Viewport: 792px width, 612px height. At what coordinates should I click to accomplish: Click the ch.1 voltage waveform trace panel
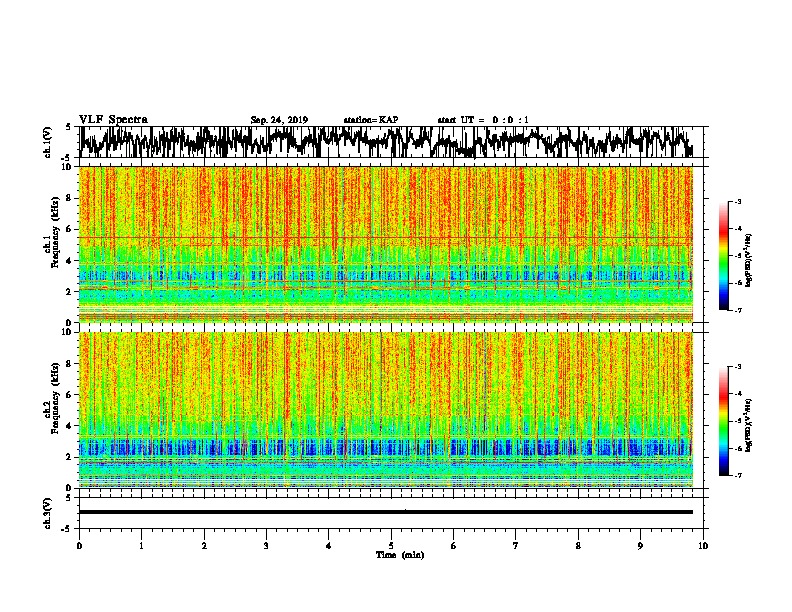pos(390,142)
